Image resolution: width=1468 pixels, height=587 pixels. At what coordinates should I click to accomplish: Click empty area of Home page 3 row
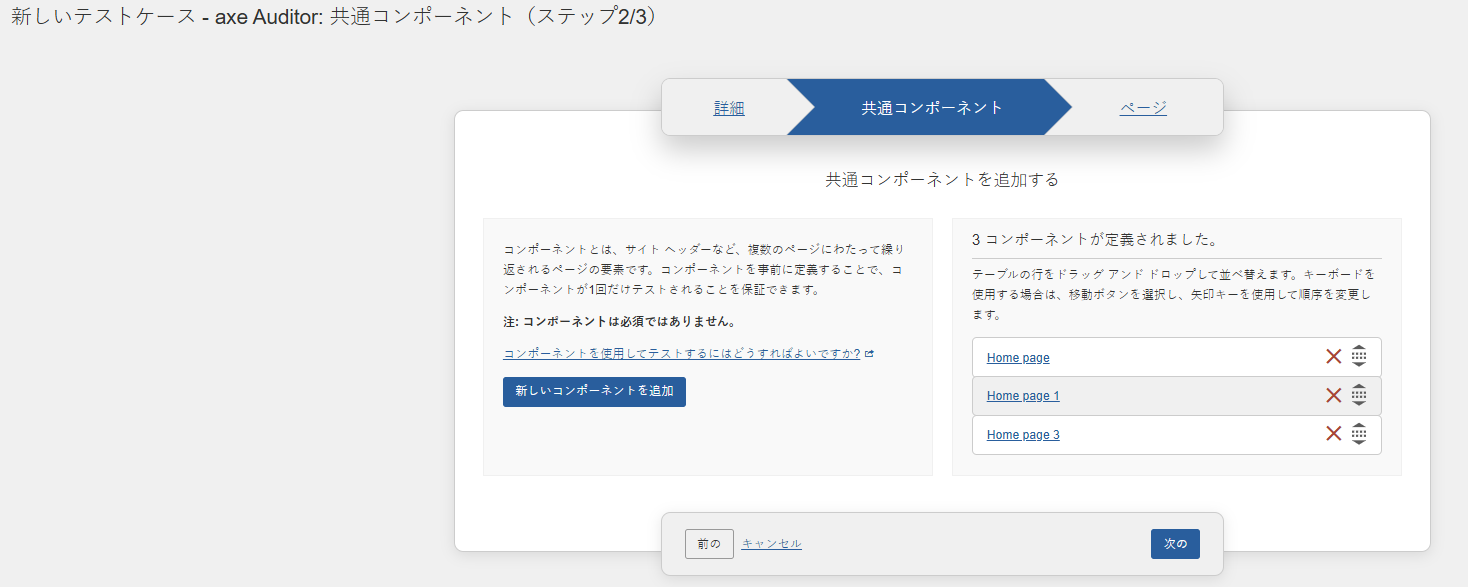pos(1190,435)
